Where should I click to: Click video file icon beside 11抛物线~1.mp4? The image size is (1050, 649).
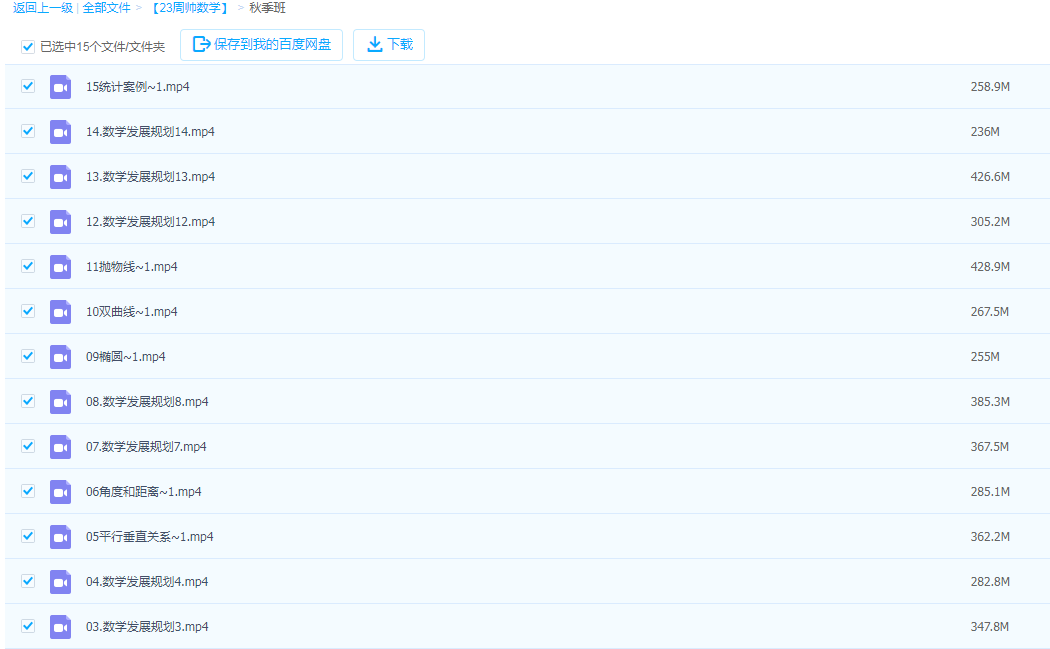coord(60,267)
